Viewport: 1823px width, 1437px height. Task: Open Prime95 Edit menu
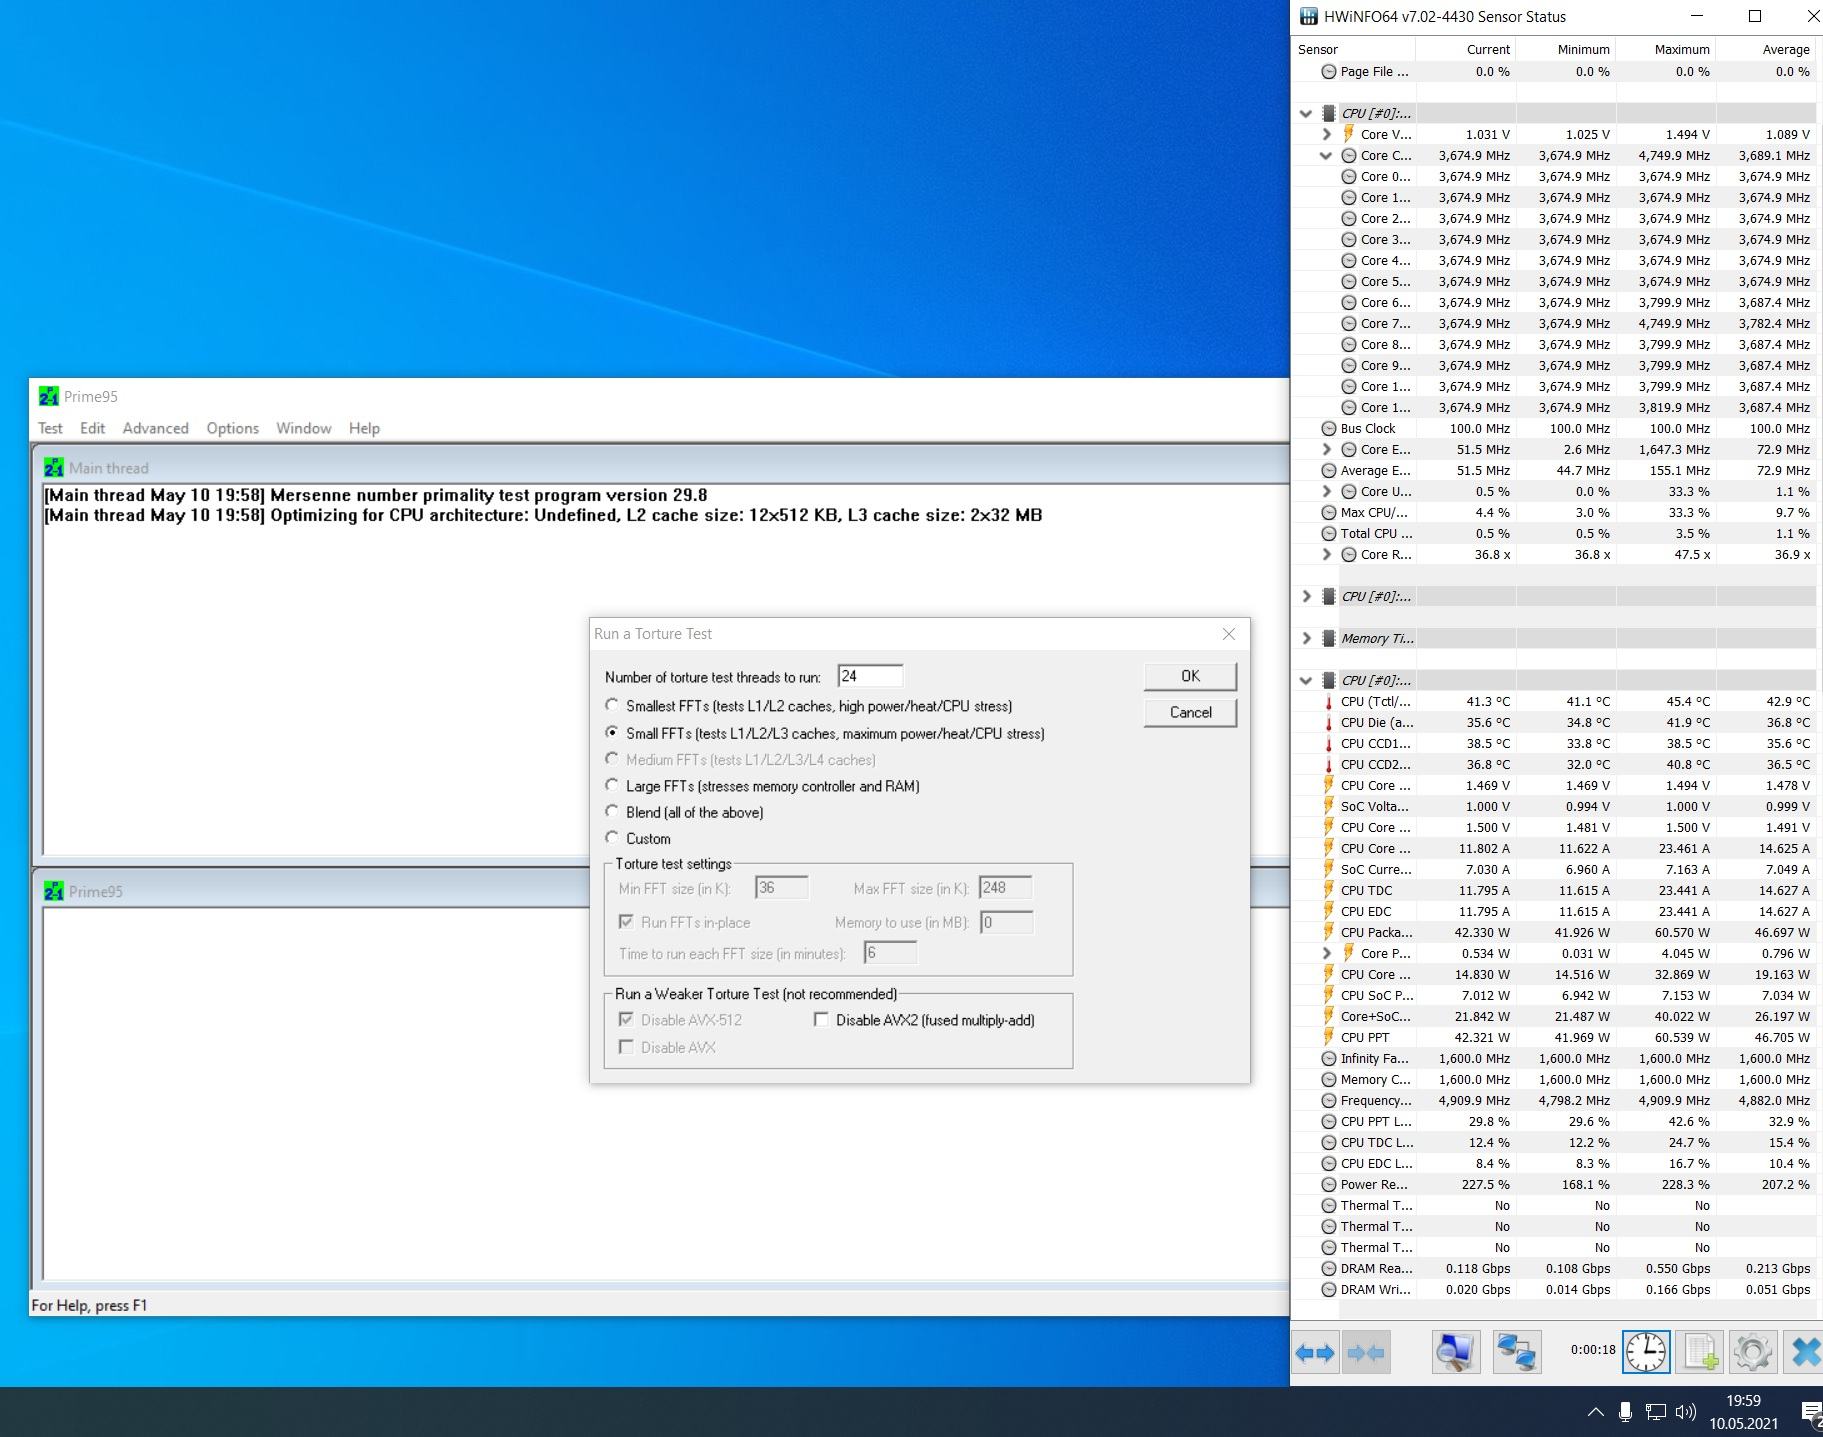pos(92,428)
